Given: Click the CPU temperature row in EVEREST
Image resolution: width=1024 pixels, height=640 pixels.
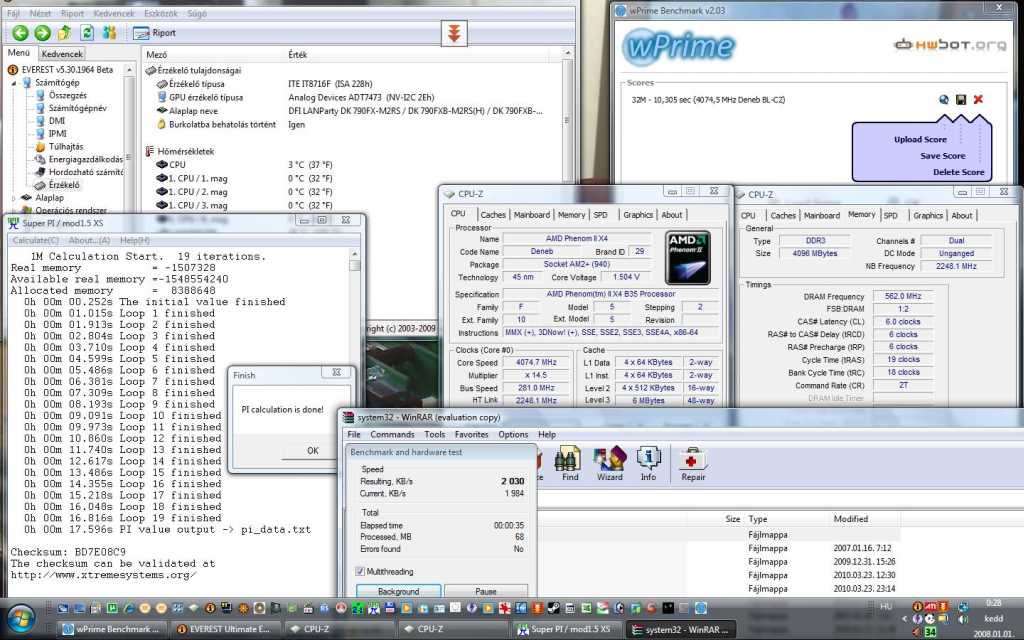Looking at the screenshot, I should click(353, 165).
